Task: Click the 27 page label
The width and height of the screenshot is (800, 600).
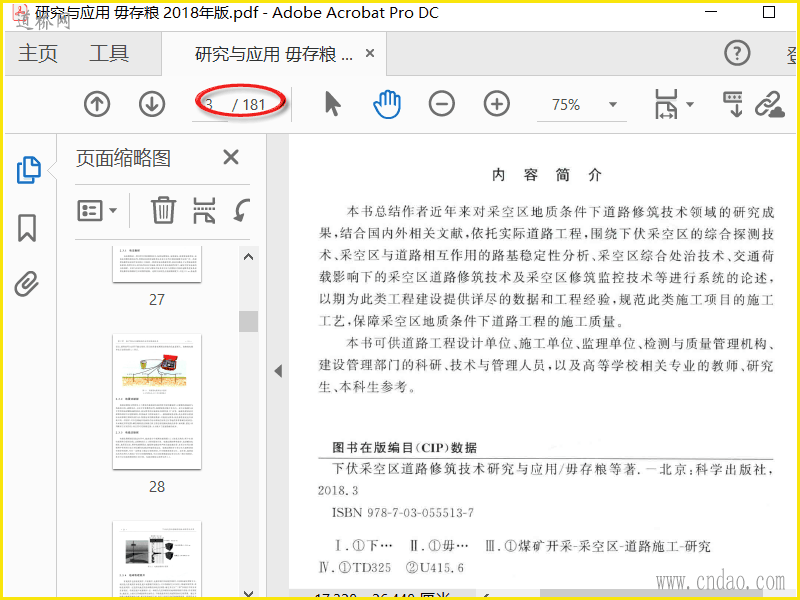Action: 157,299
